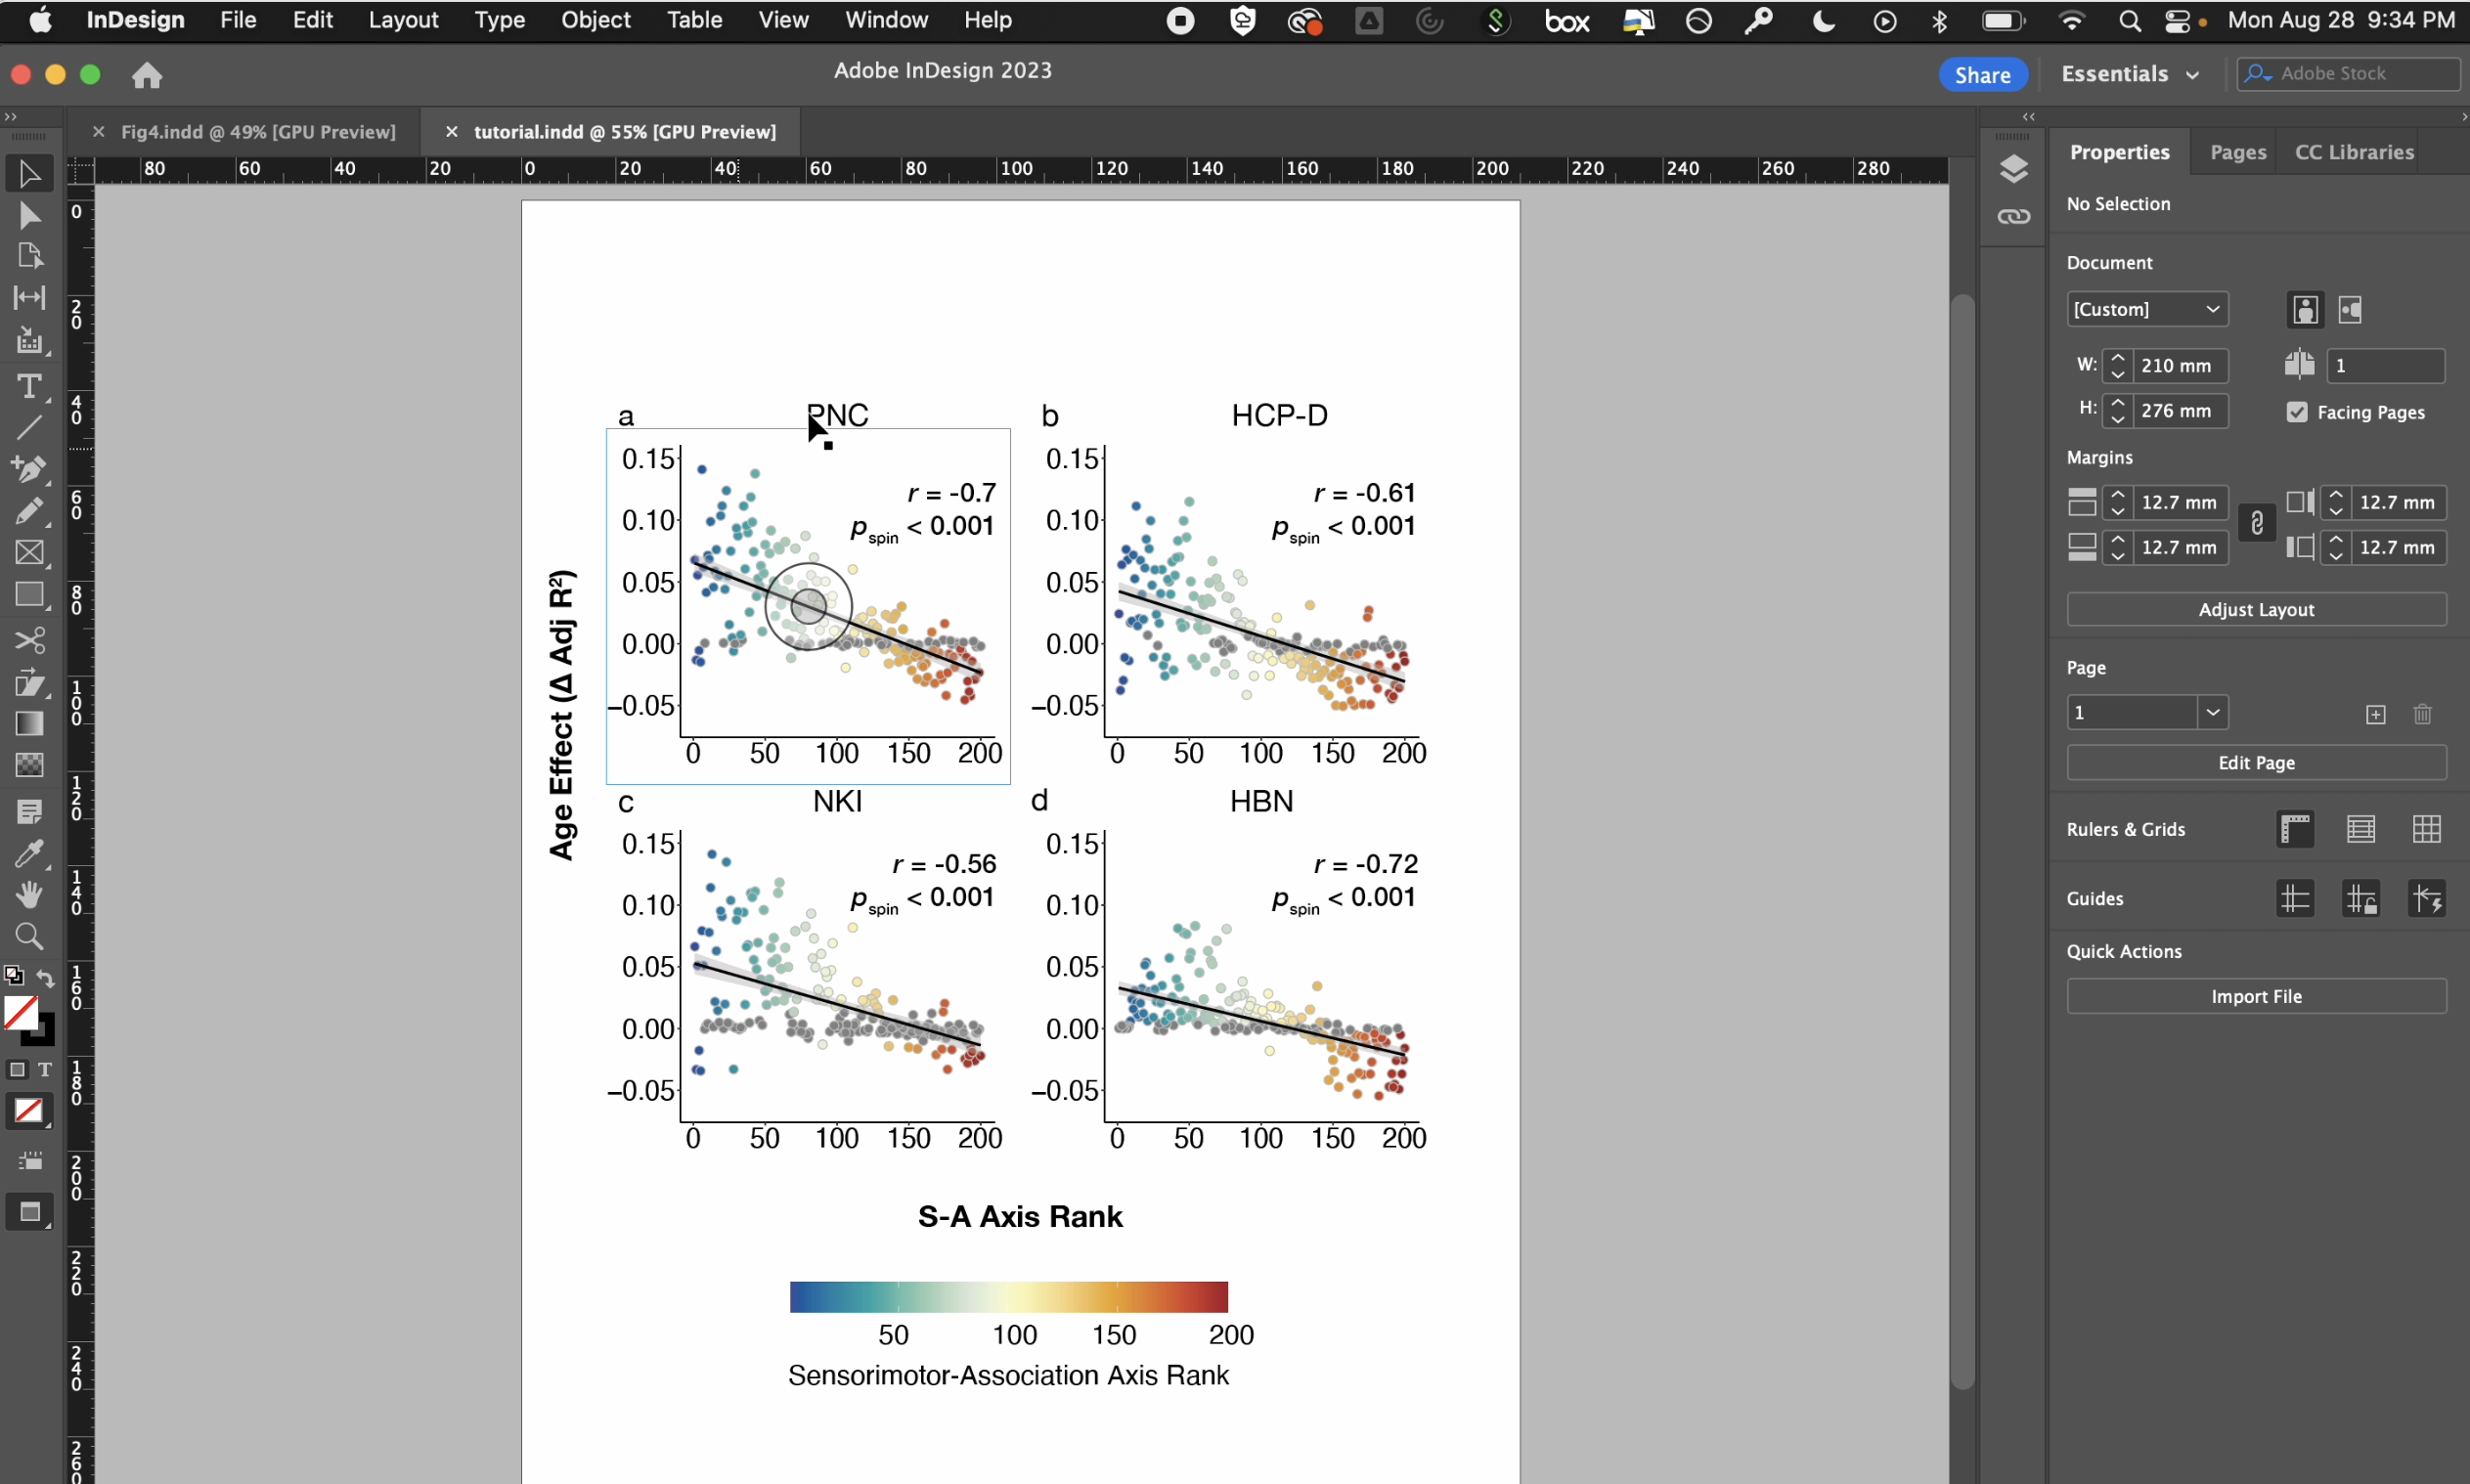The image size is (2470, 1484).
Task: Activate the Hand tool
Action: 29,895
